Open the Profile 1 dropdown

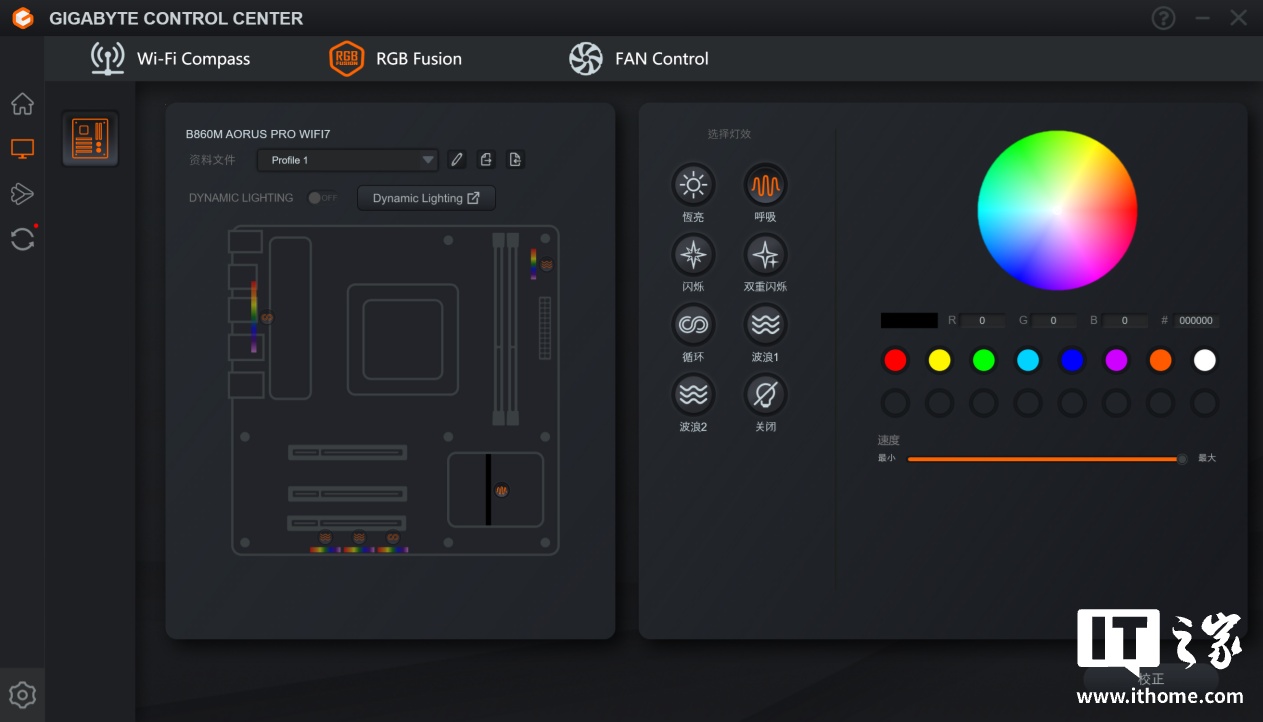point(347,160)
